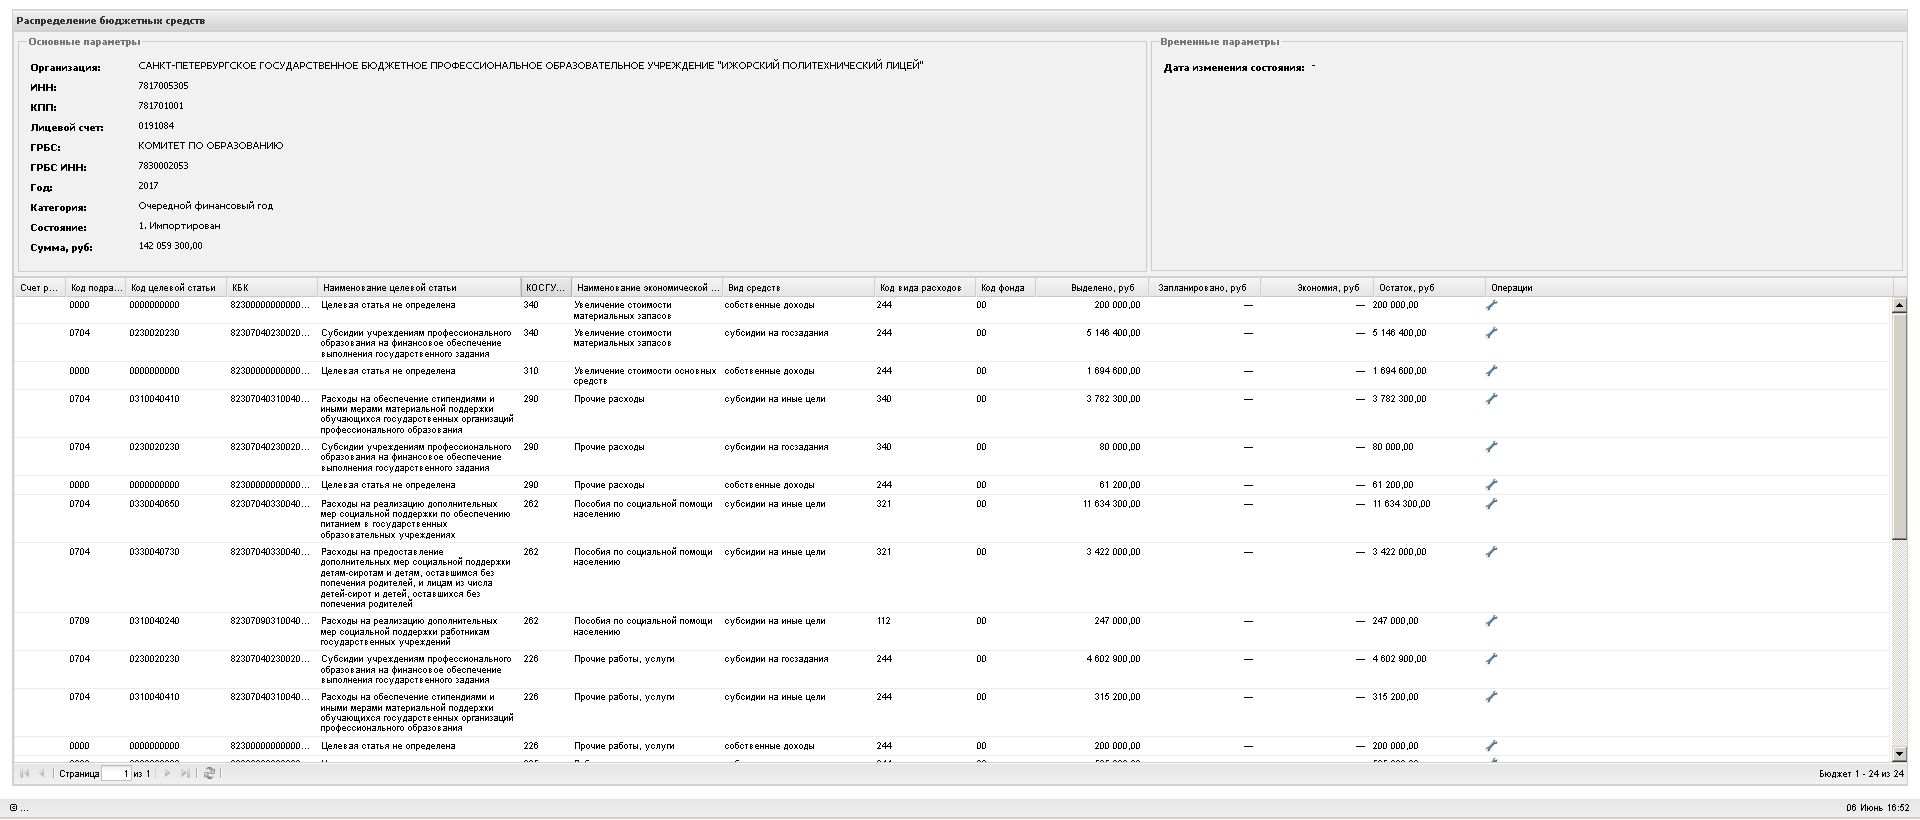Viewport: 1920px width, 820px height.
Task: Click amount 11 634 300,00 in Выделено column
Action: pyautogui.click(x=1111, y=504)
